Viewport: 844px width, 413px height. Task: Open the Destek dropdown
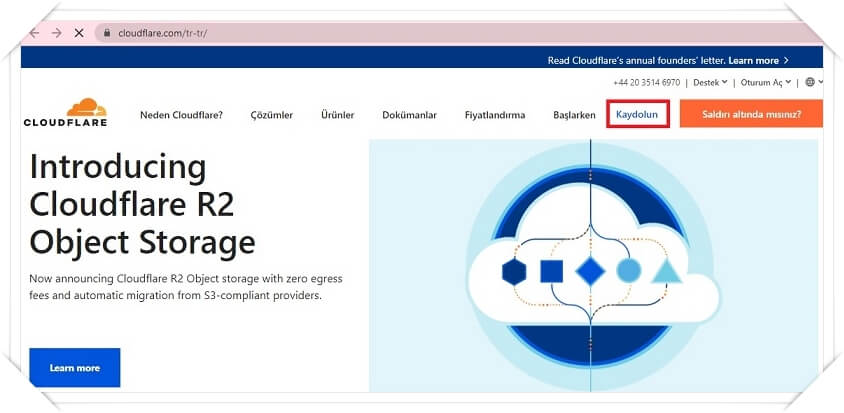click(x=710, y=82)
